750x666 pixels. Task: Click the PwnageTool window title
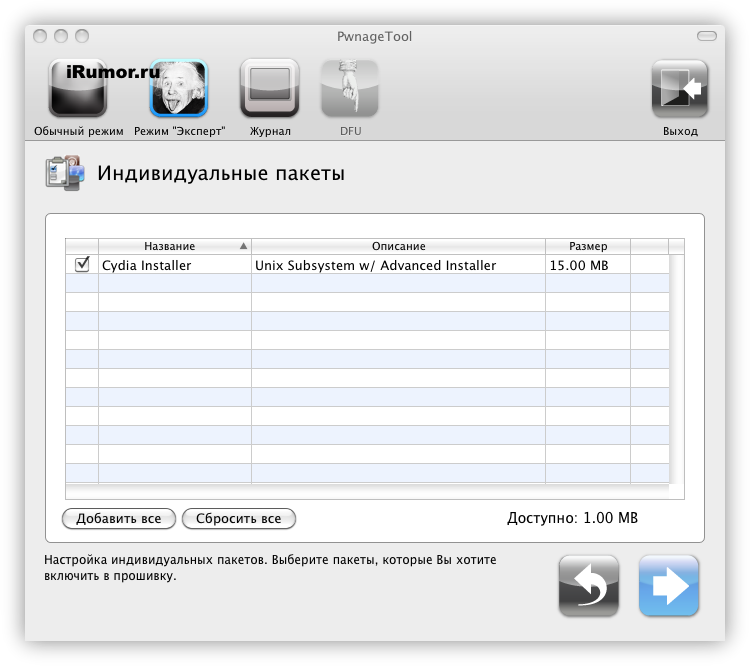tap(374, 36)
